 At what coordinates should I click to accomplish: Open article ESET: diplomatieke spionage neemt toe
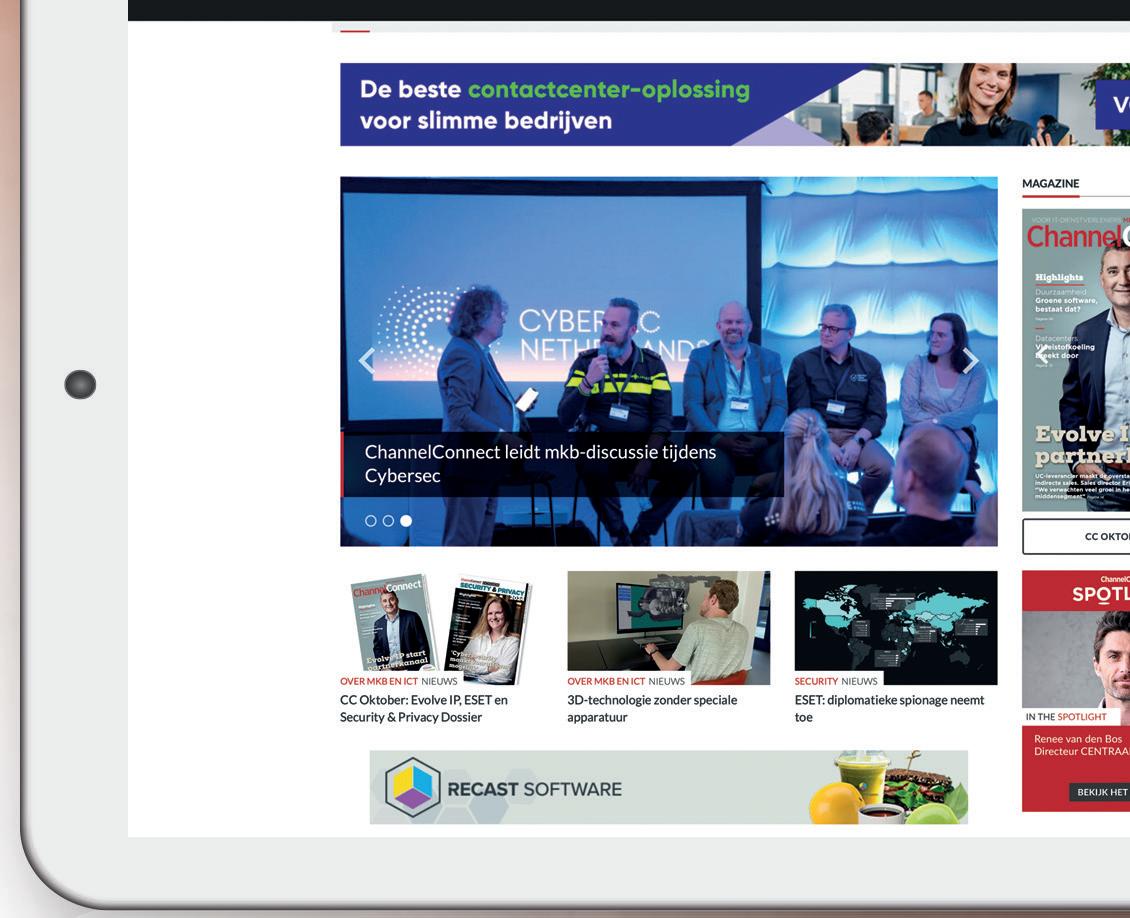[x=889, y=708]
